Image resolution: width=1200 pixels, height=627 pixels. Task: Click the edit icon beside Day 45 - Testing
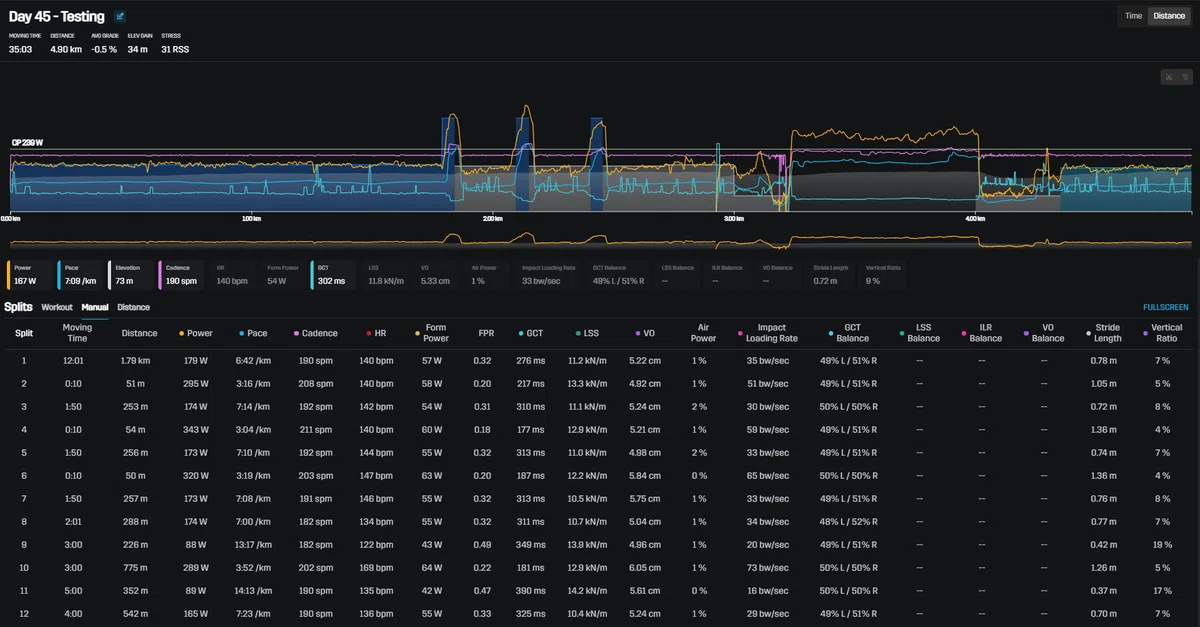[x=120, y=16]
